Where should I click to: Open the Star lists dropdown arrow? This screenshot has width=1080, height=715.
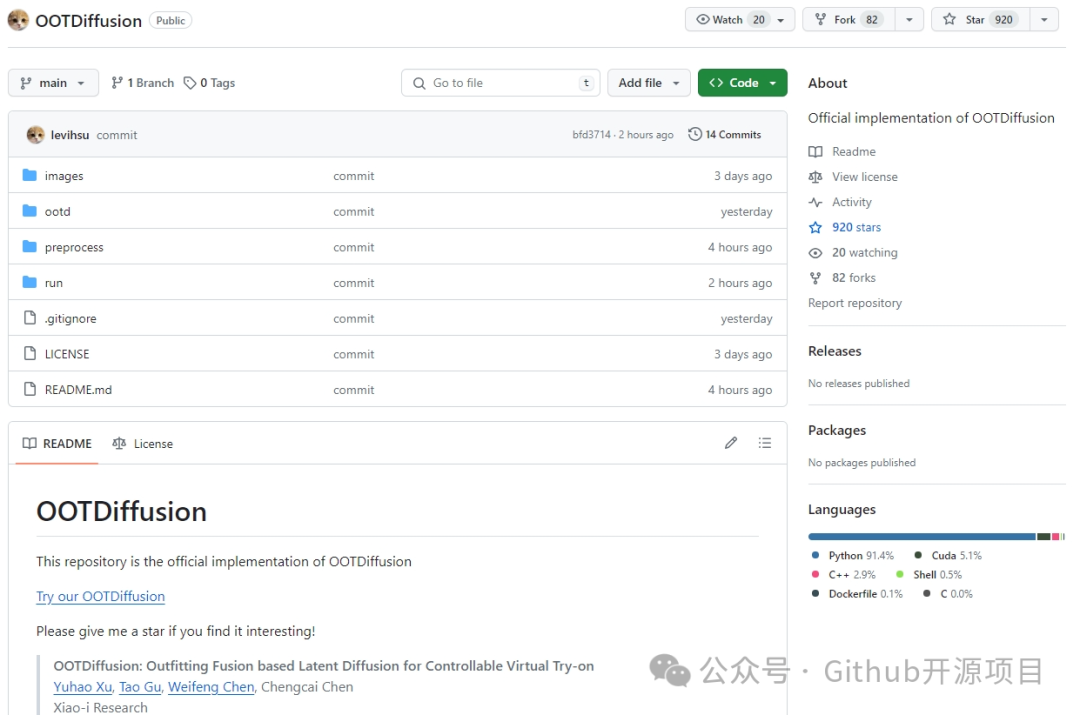coord(1044,20)
